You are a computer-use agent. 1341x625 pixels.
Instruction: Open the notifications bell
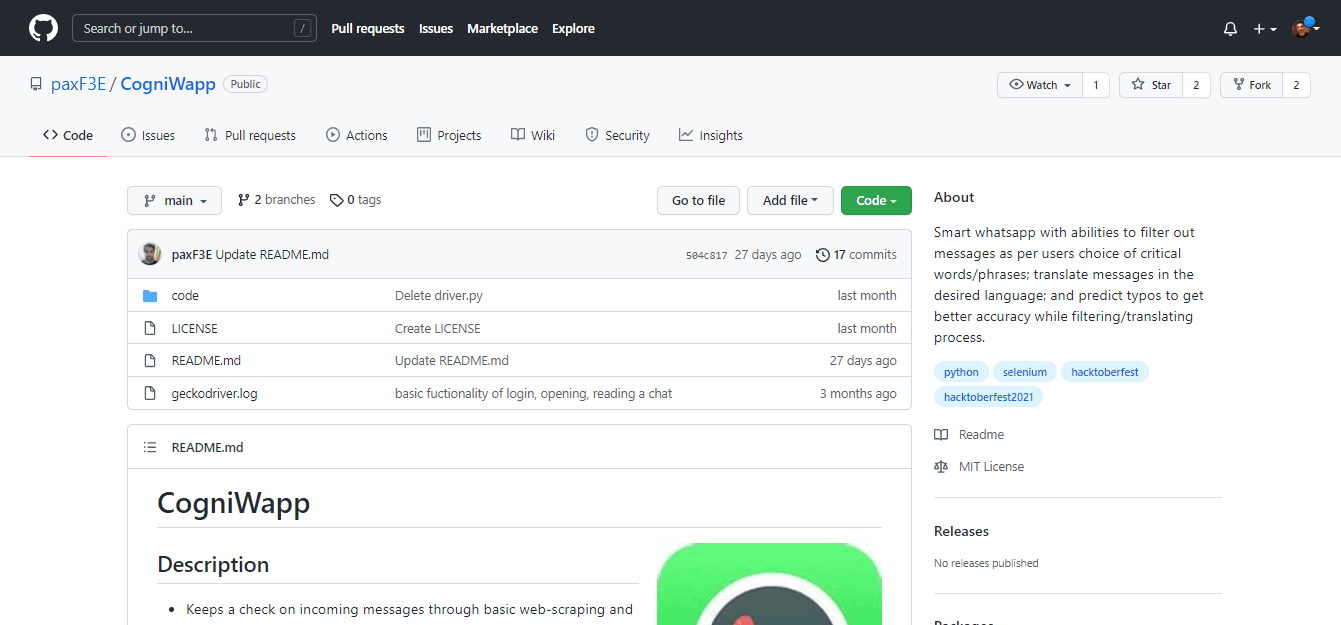tap(1230, 29)
